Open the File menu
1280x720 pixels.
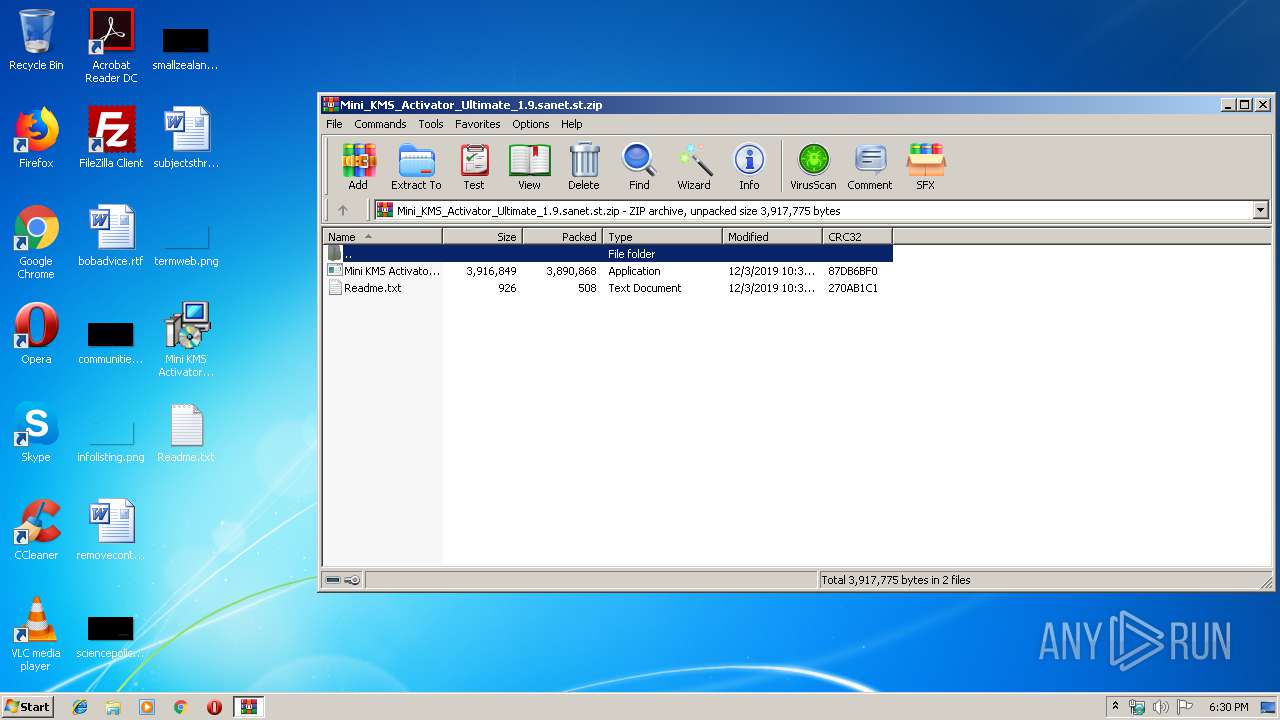(x=334, y=124)
